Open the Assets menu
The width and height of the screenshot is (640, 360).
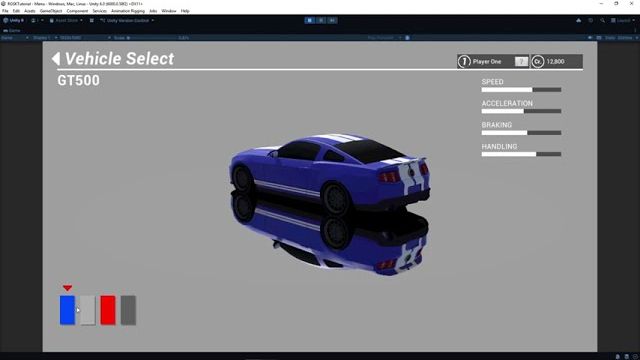29,11
